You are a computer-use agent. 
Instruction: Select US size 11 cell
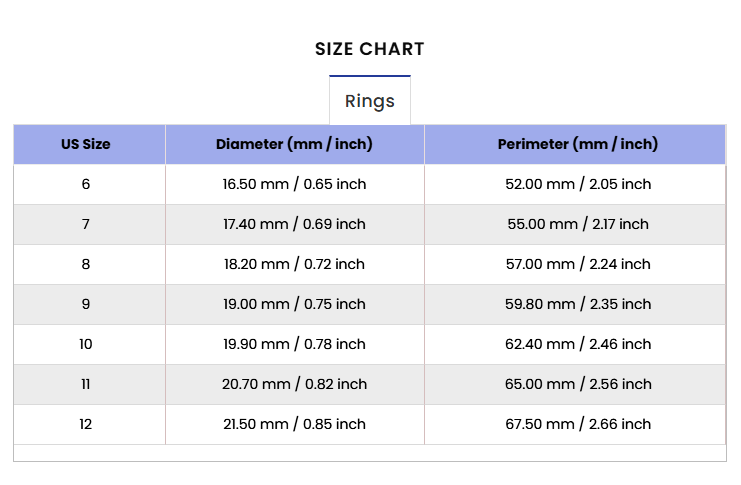pyautogui.click(x=86, y=384)
